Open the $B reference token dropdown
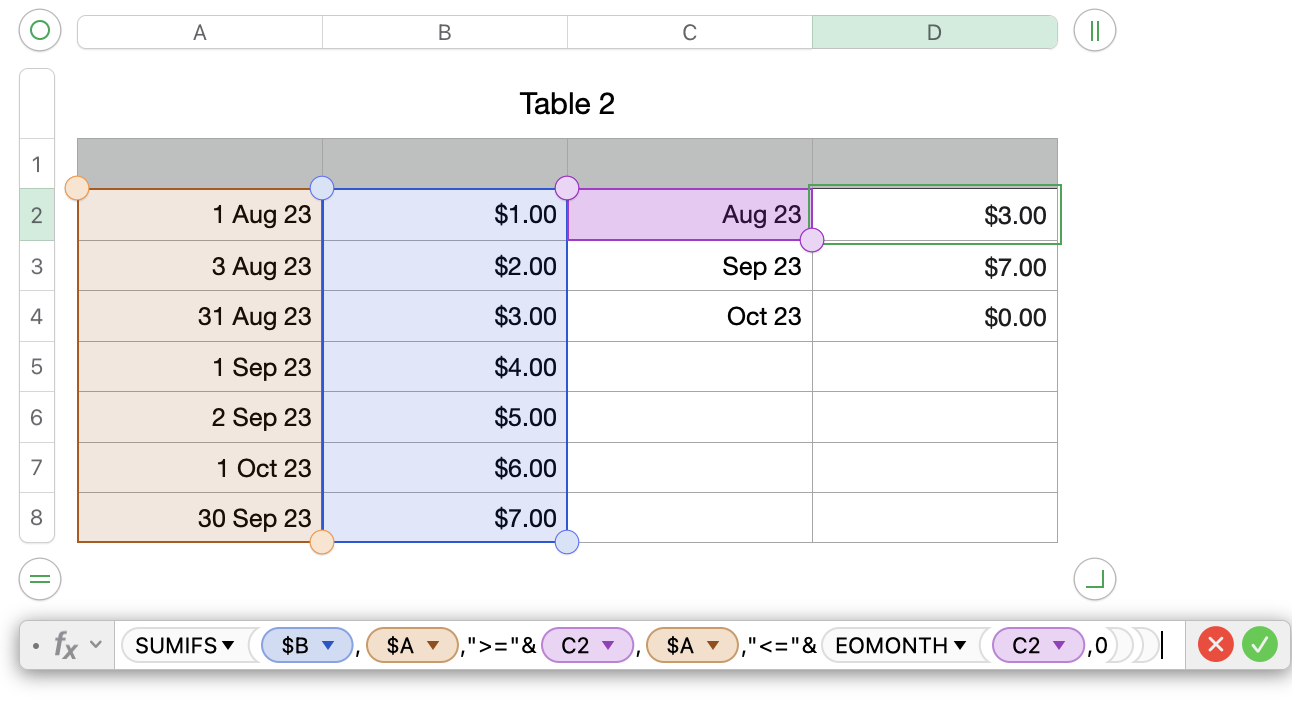This screenshot has height=710, width=1292. click(327, 646)
